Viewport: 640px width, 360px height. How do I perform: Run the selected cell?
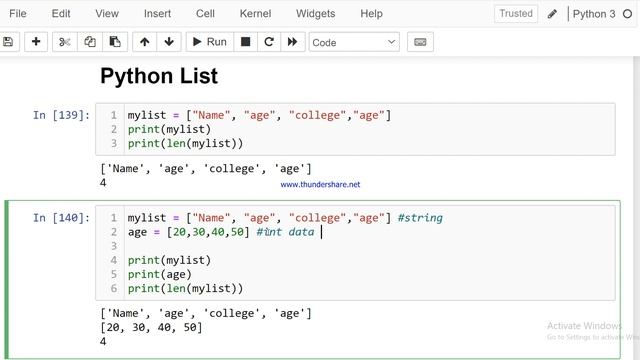[210, 42]
